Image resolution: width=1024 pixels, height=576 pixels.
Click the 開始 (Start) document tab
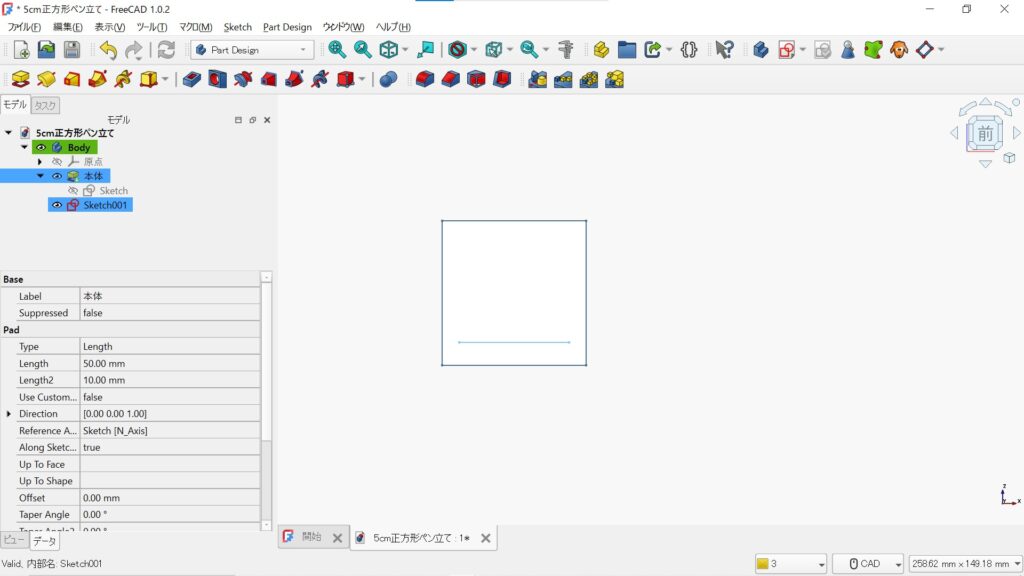click(x=310, y=537)
